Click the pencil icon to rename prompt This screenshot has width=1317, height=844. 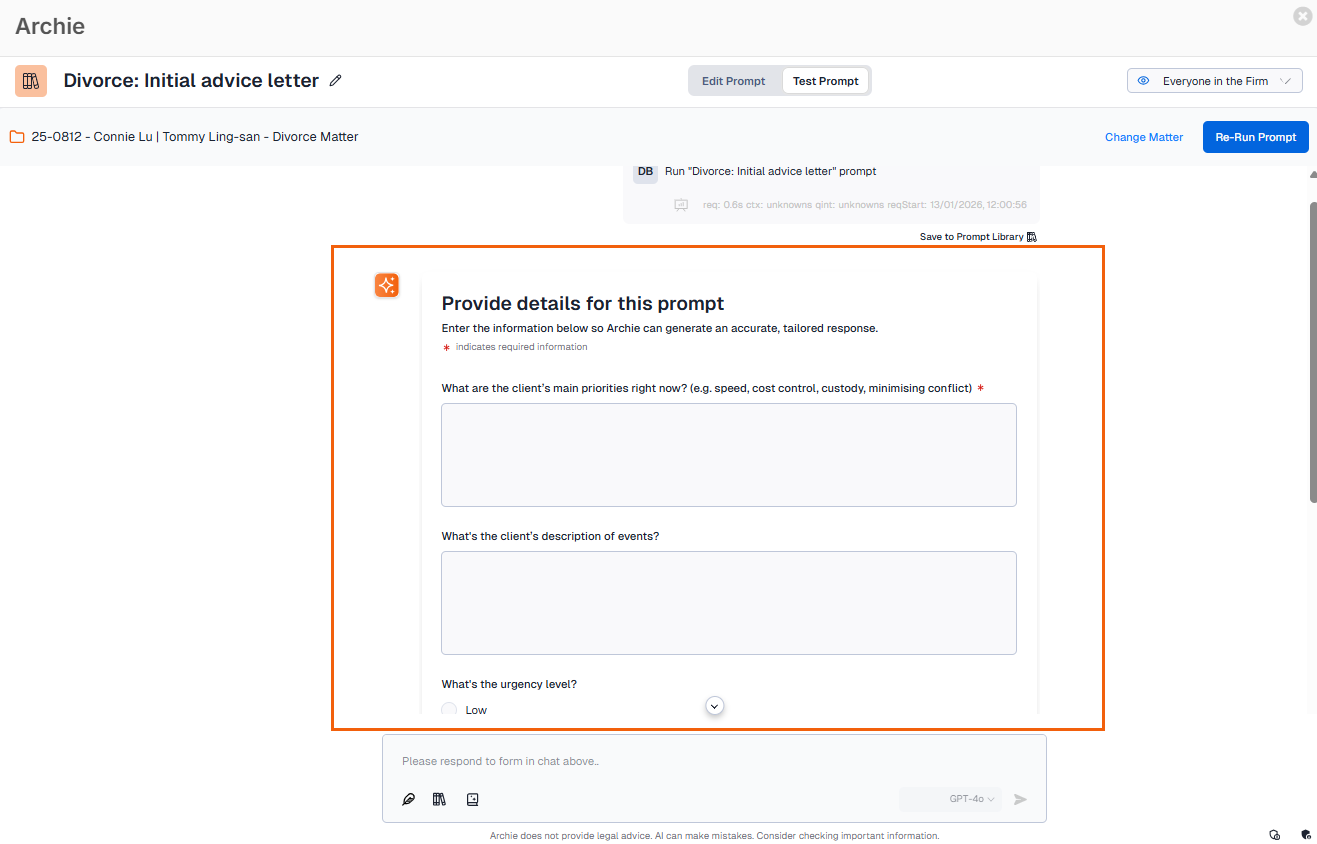click(336, 81)
